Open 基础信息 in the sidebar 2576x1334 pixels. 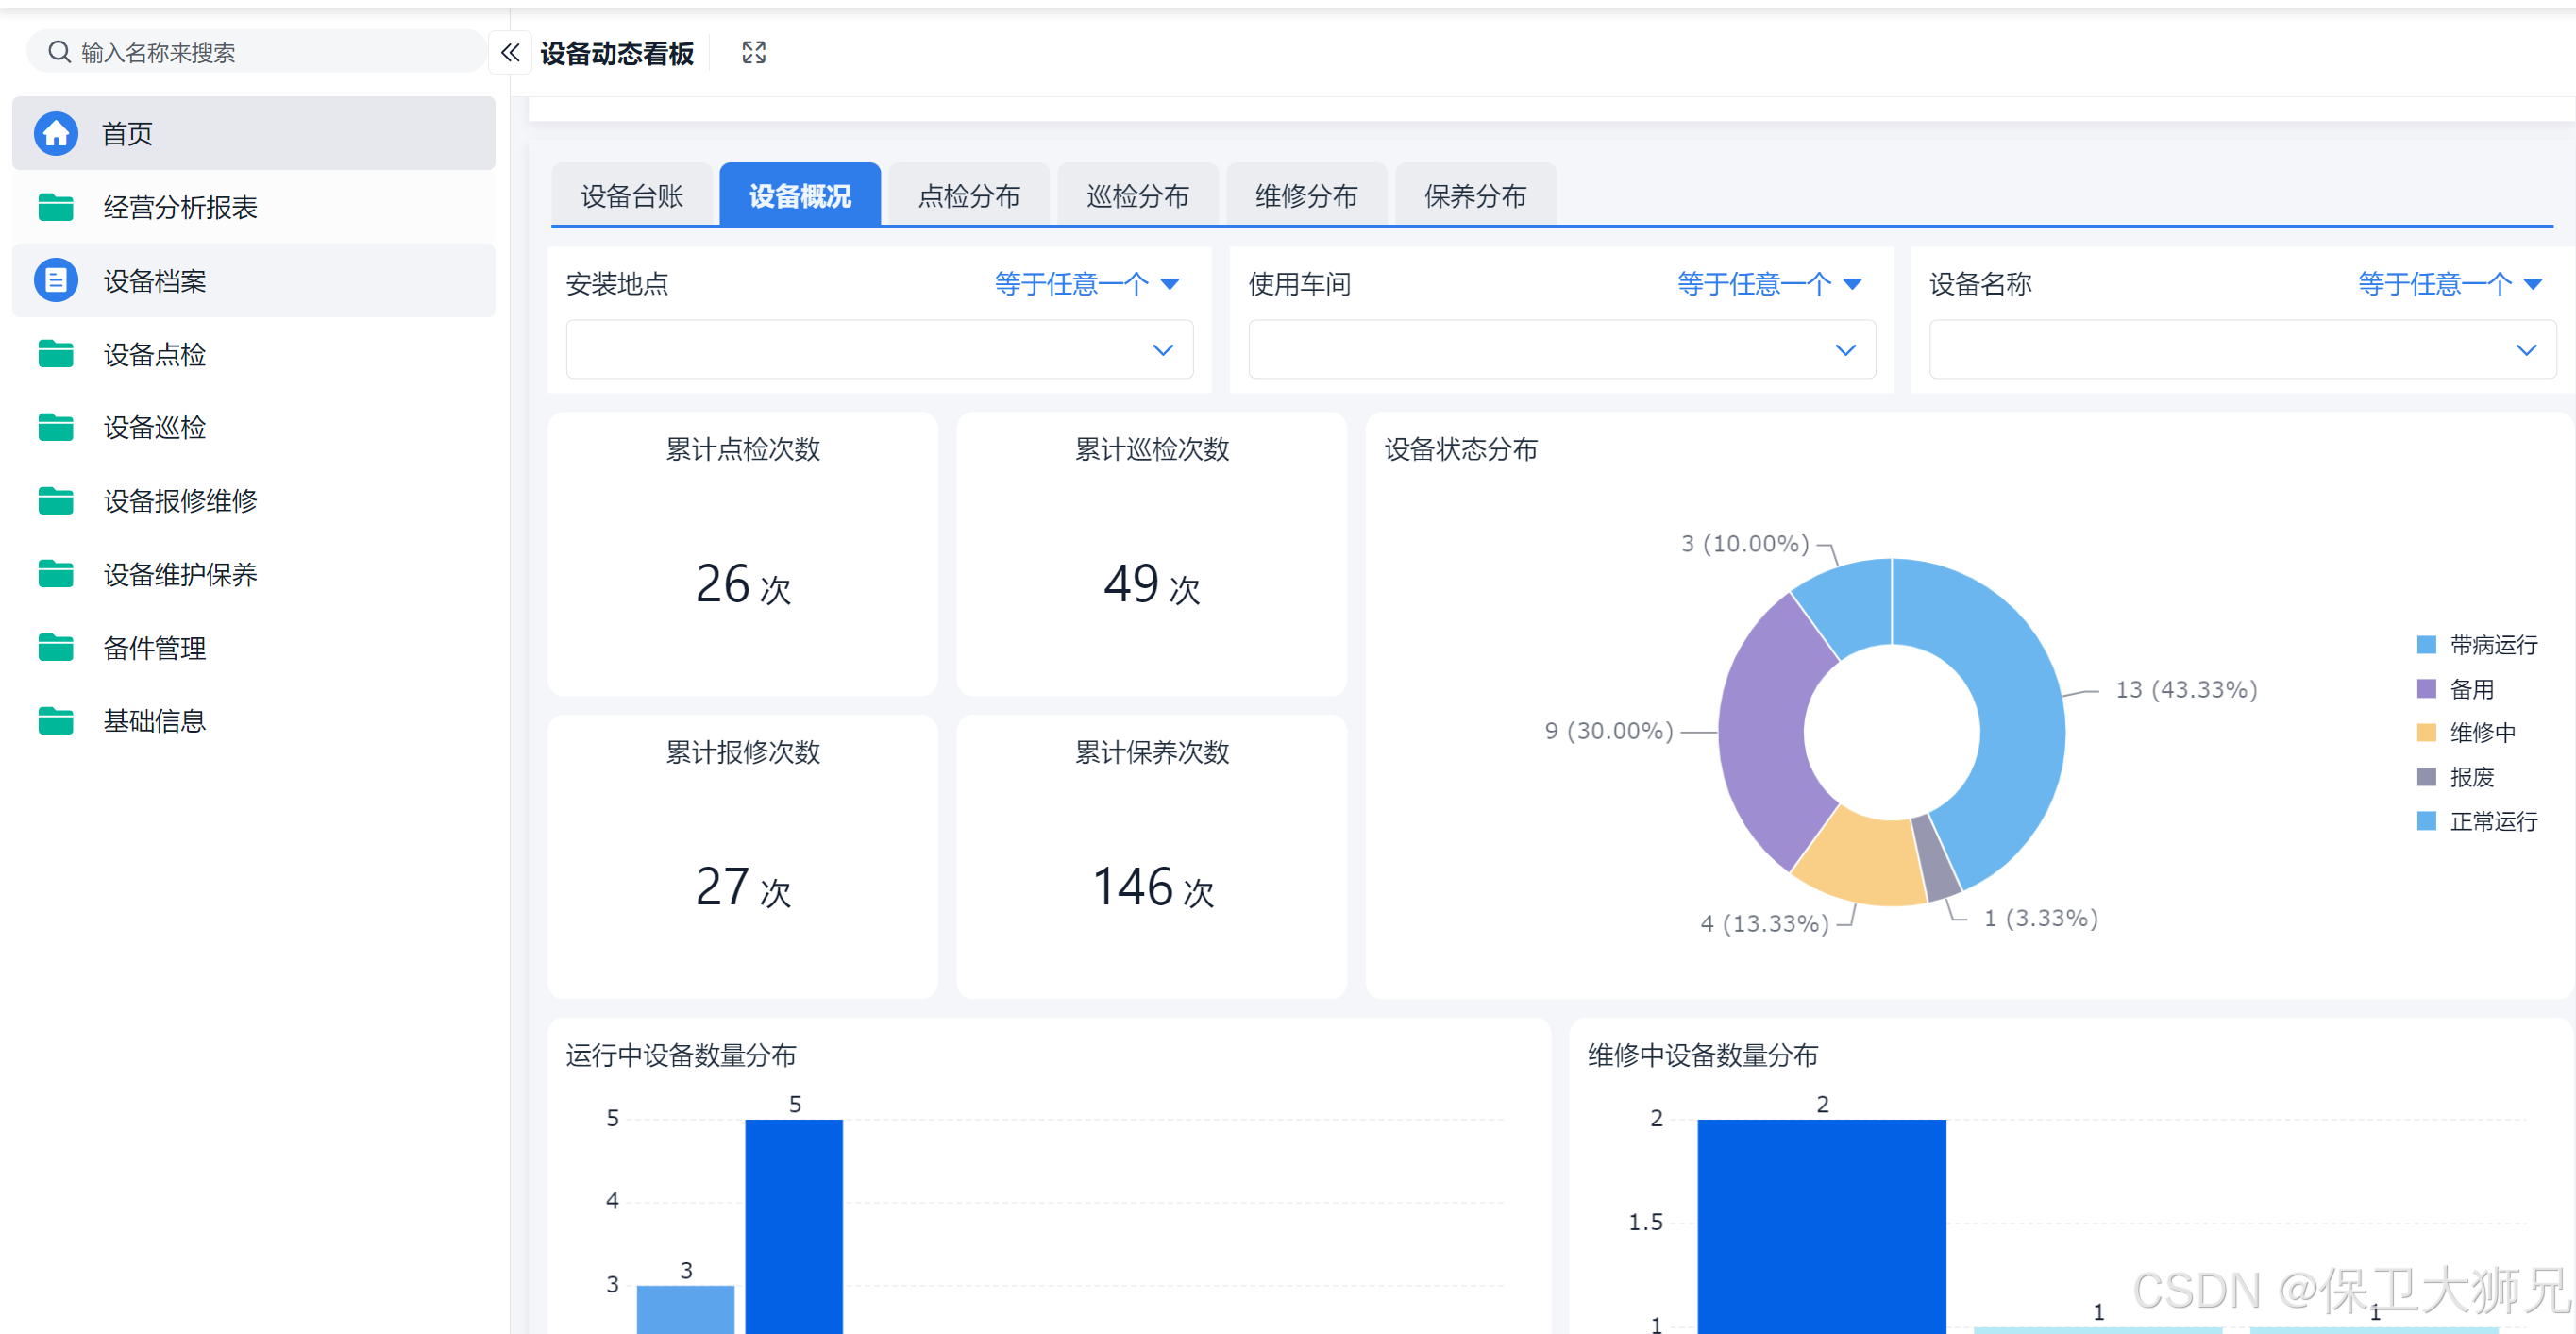(154, 721)
